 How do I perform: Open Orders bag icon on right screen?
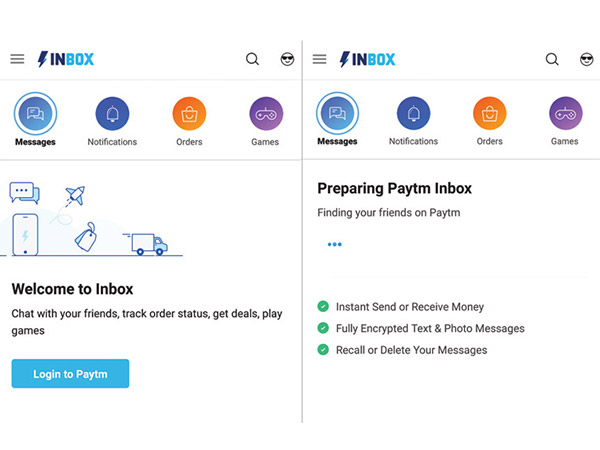coord(490,114)
